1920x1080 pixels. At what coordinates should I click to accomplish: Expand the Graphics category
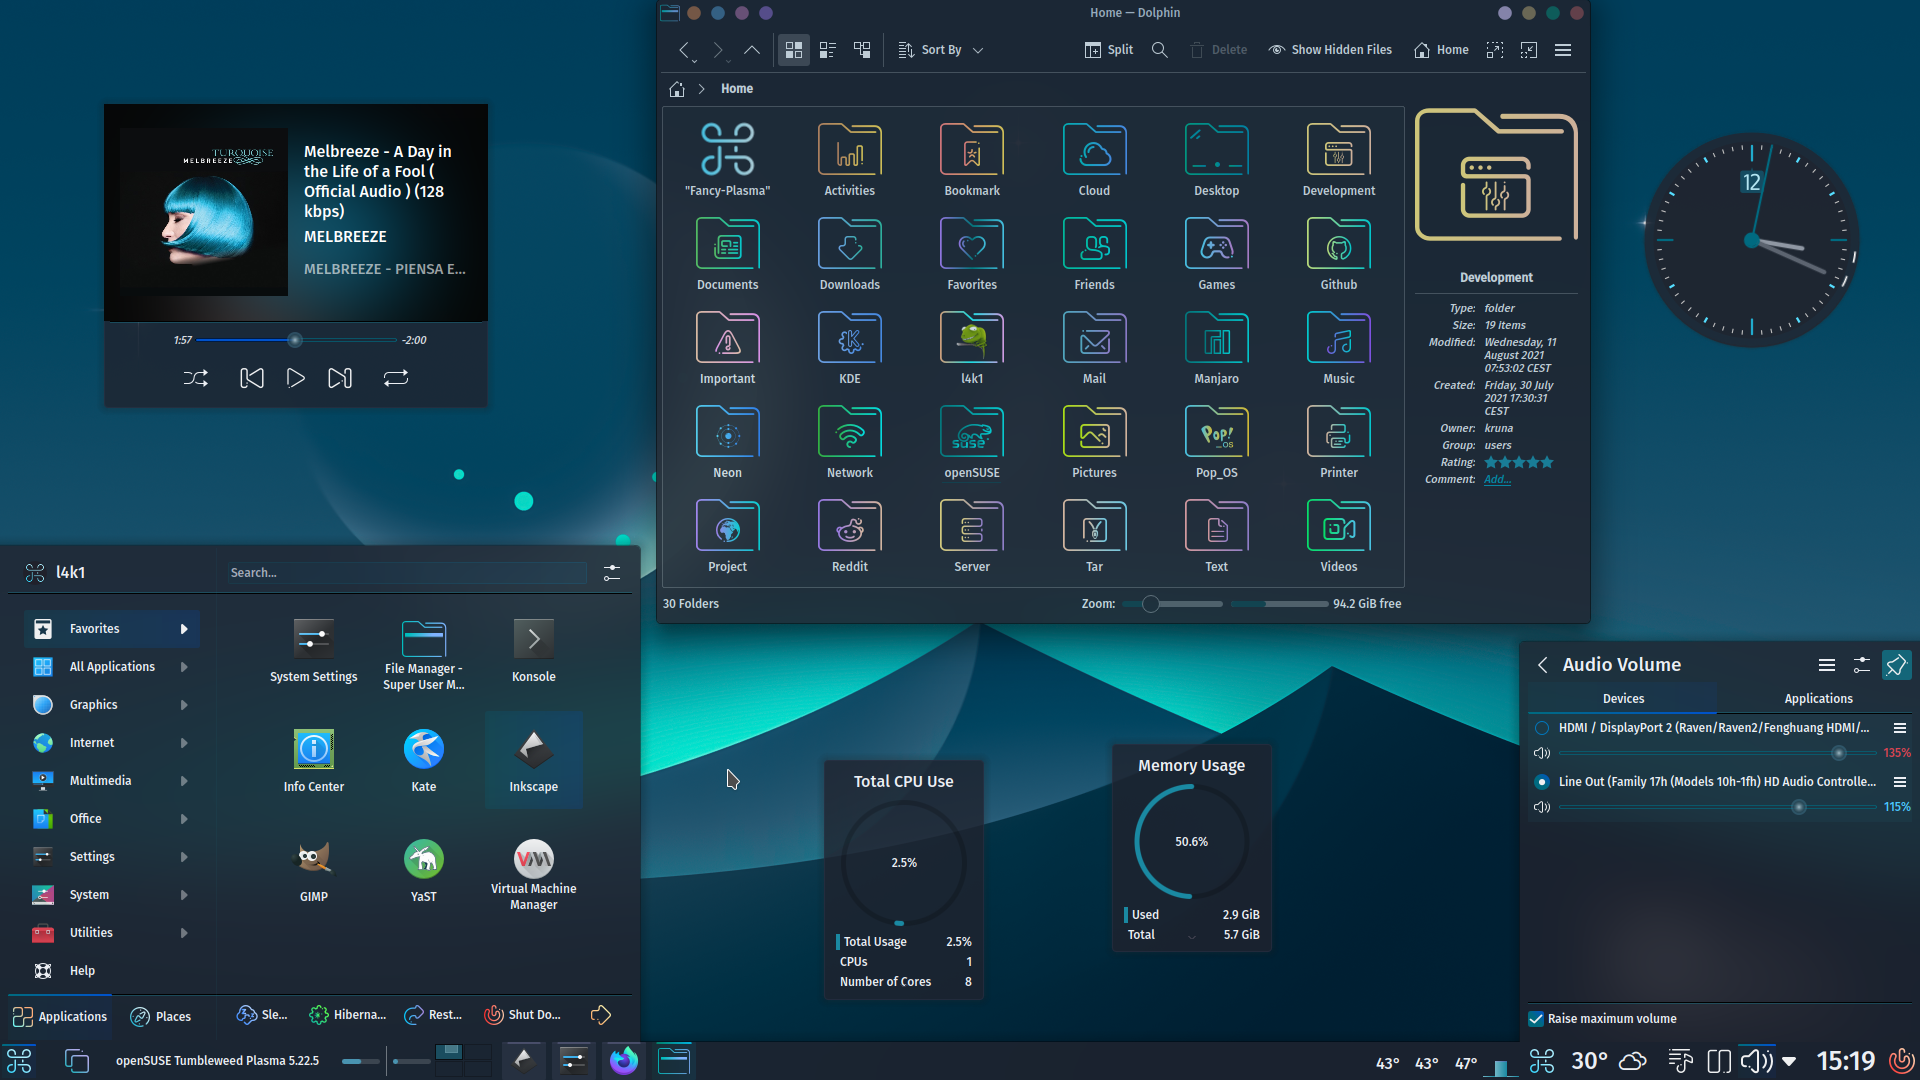tap(111, 705)
